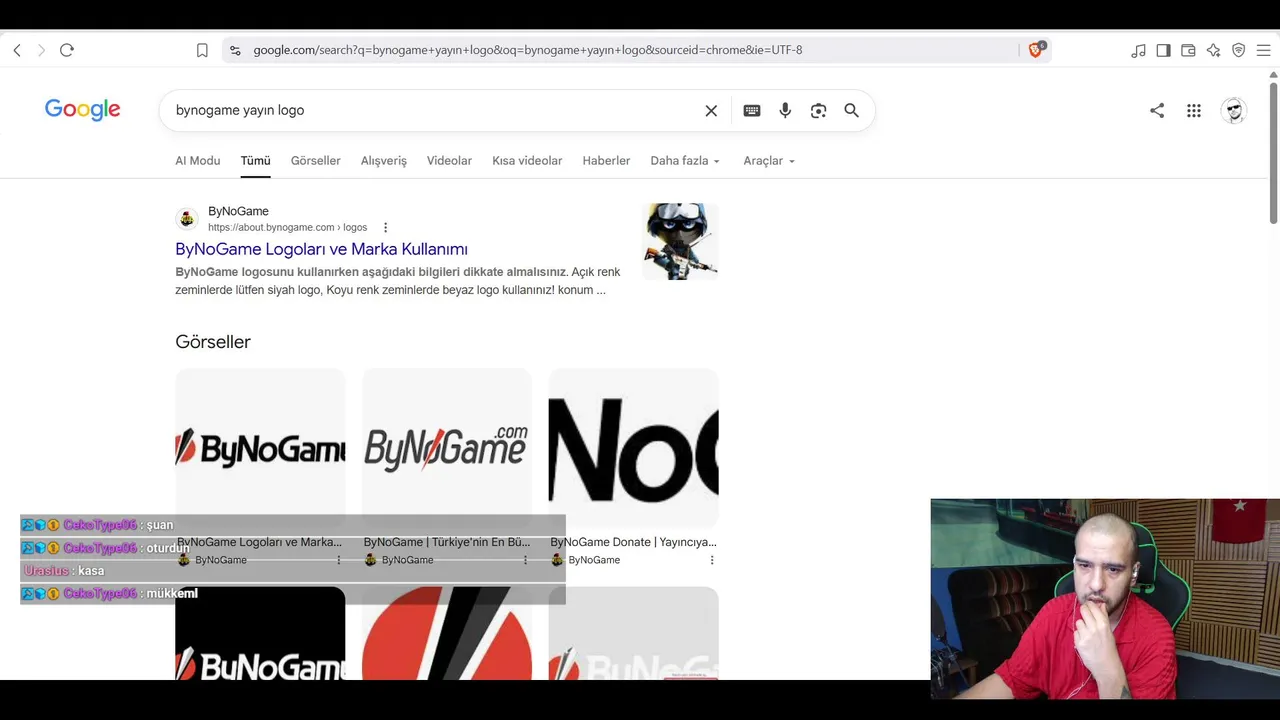The image size is (1280, 720).
Task: Expand the Araçlar dropdown
Action: [x=769, y=161]
